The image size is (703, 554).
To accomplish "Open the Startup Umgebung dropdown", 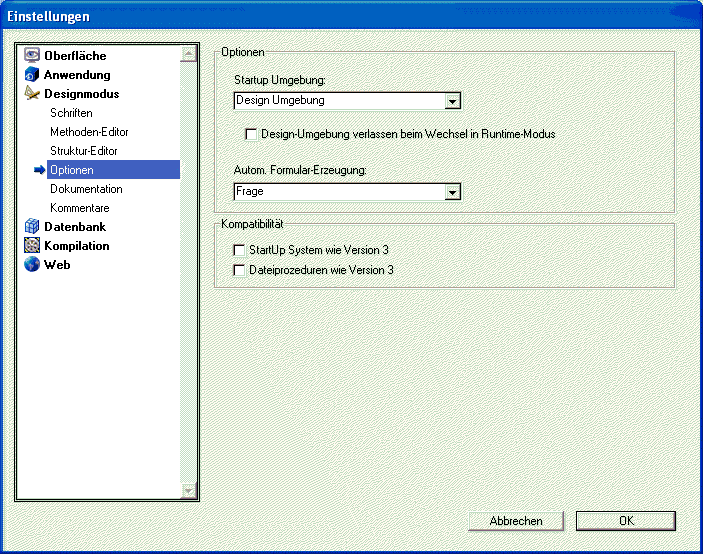I will [452, 101].
